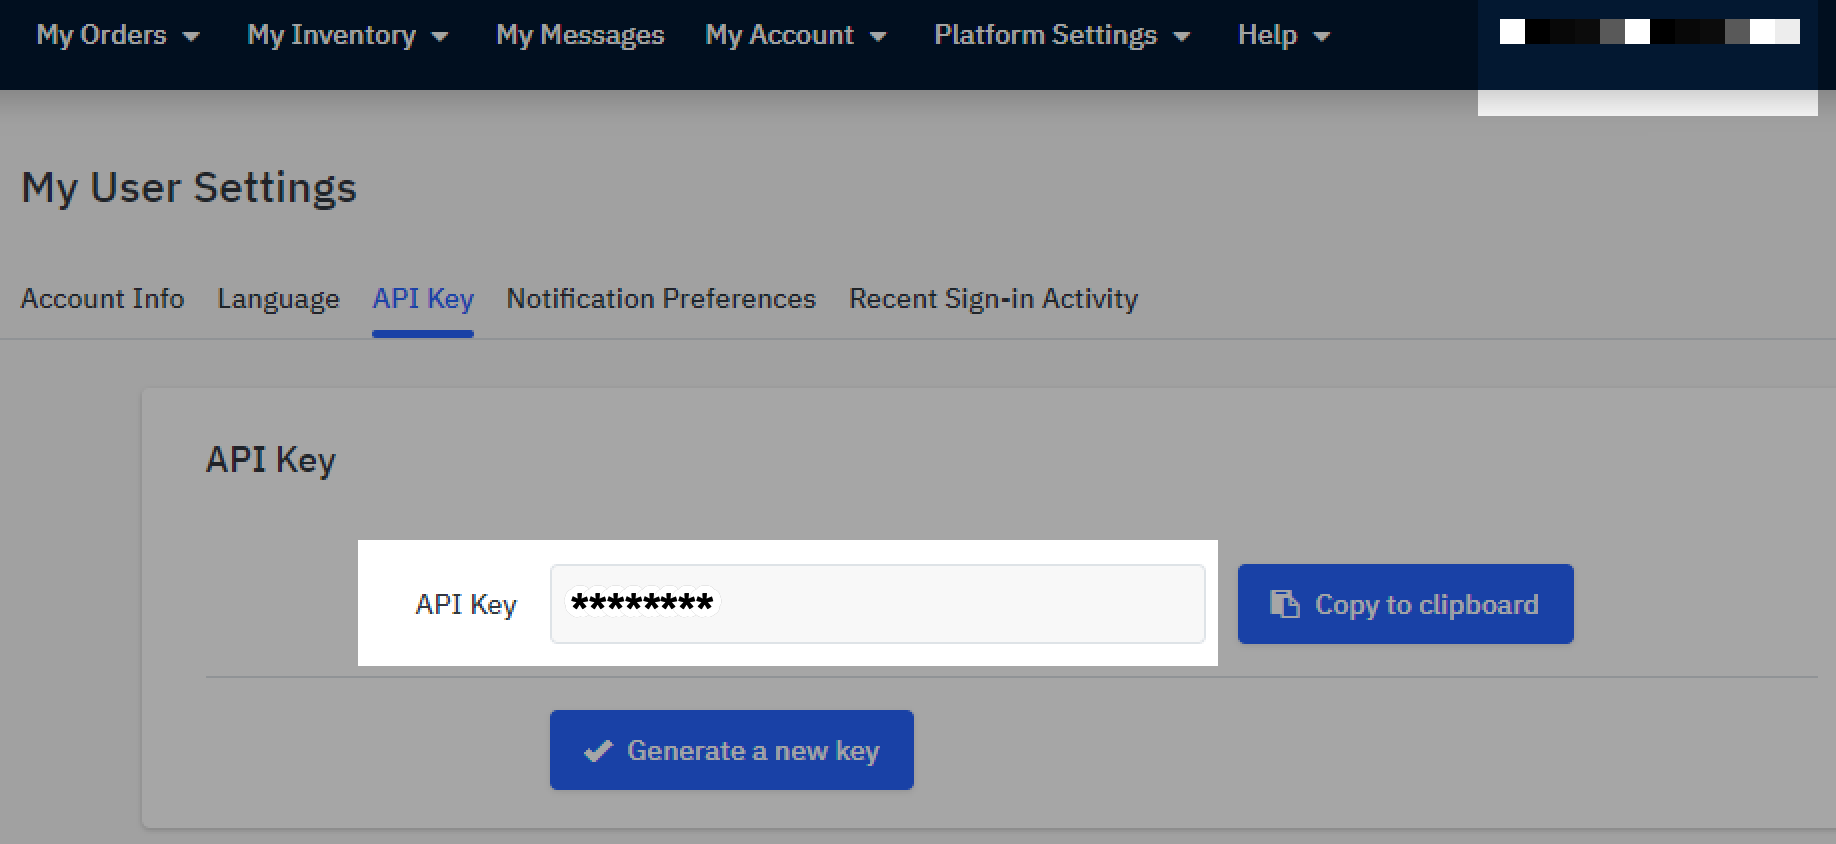1836x844 pixels.
Task: Open the My Orders menu
Action: click(x=102, y=35)
